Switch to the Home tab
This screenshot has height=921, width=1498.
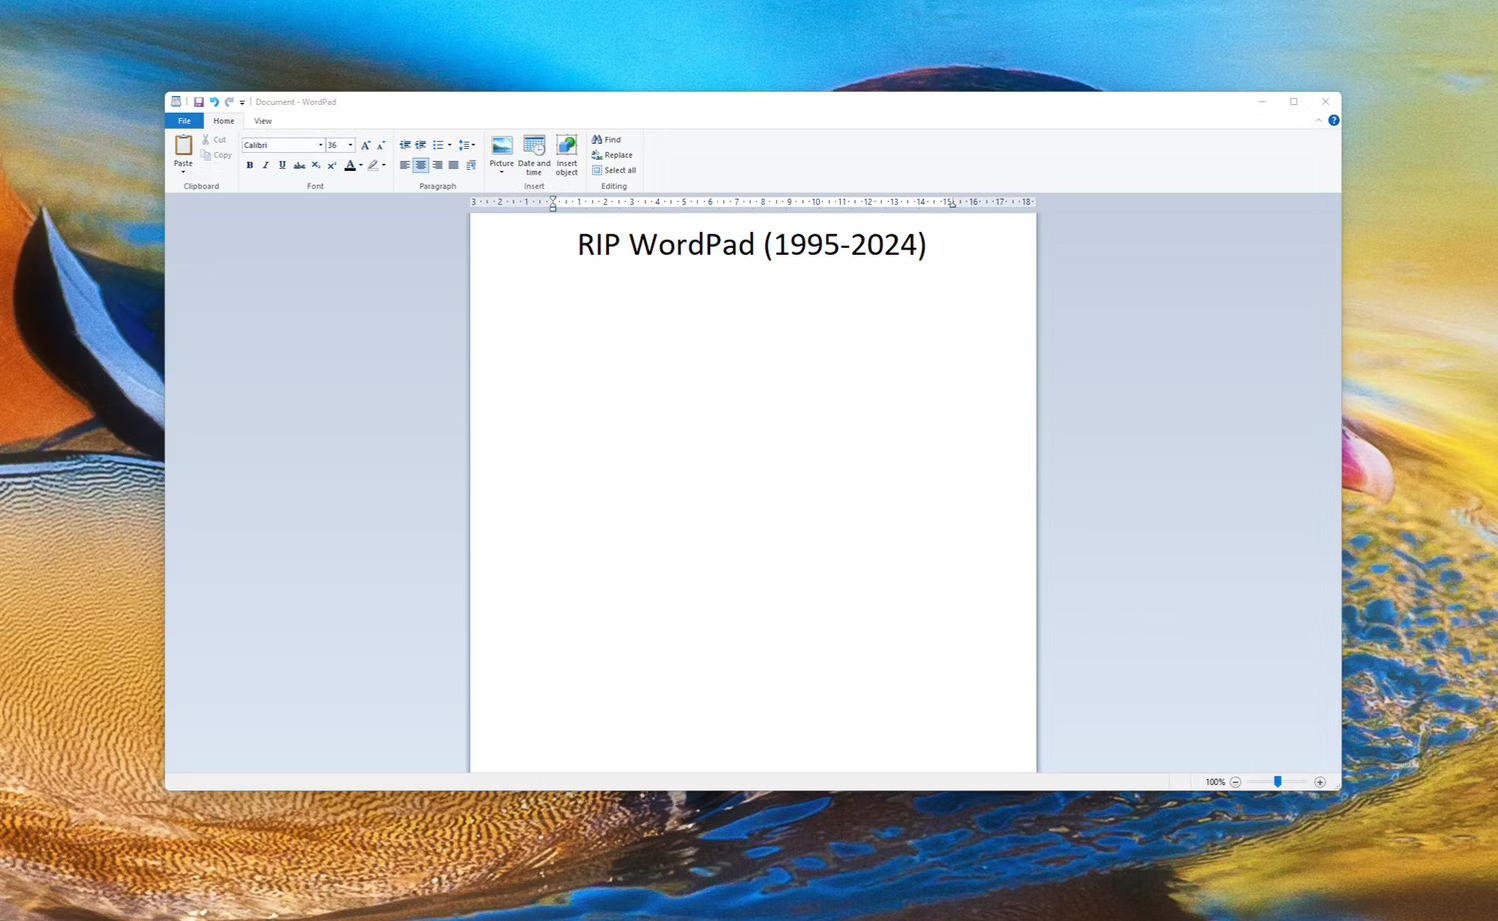tap(223, 121)
